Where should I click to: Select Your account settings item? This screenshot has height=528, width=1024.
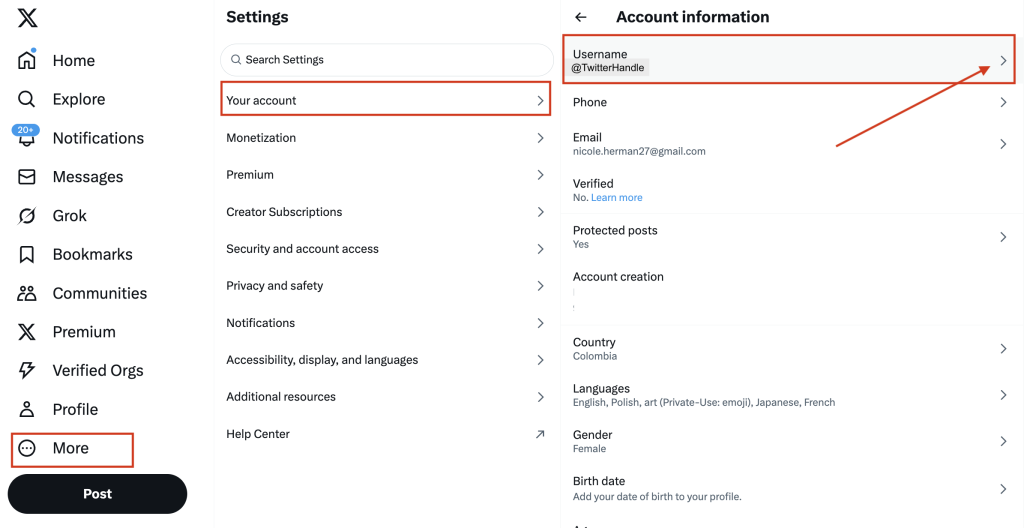point(385,100)
